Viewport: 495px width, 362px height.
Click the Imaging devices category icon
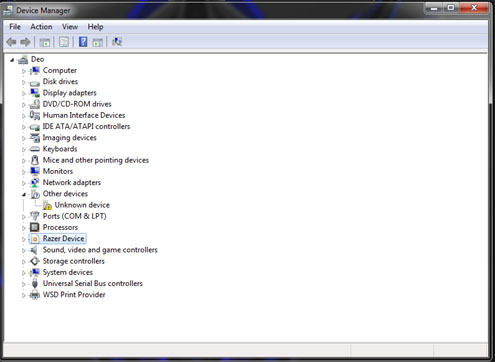pyautogui.click(x=35, y=138)
